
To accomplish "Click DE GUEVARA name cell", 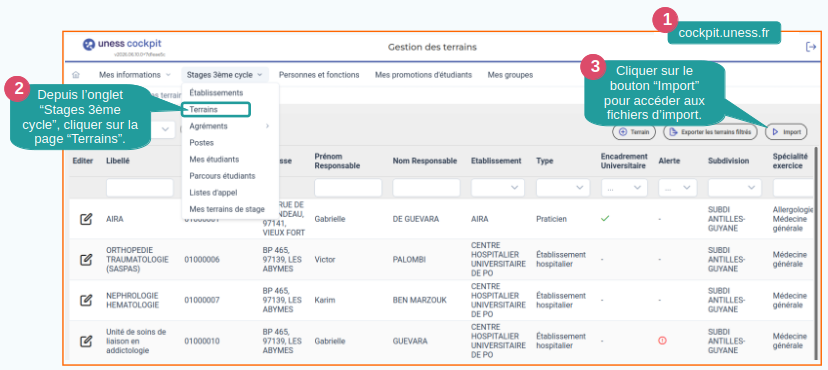I will coord(416,219).
